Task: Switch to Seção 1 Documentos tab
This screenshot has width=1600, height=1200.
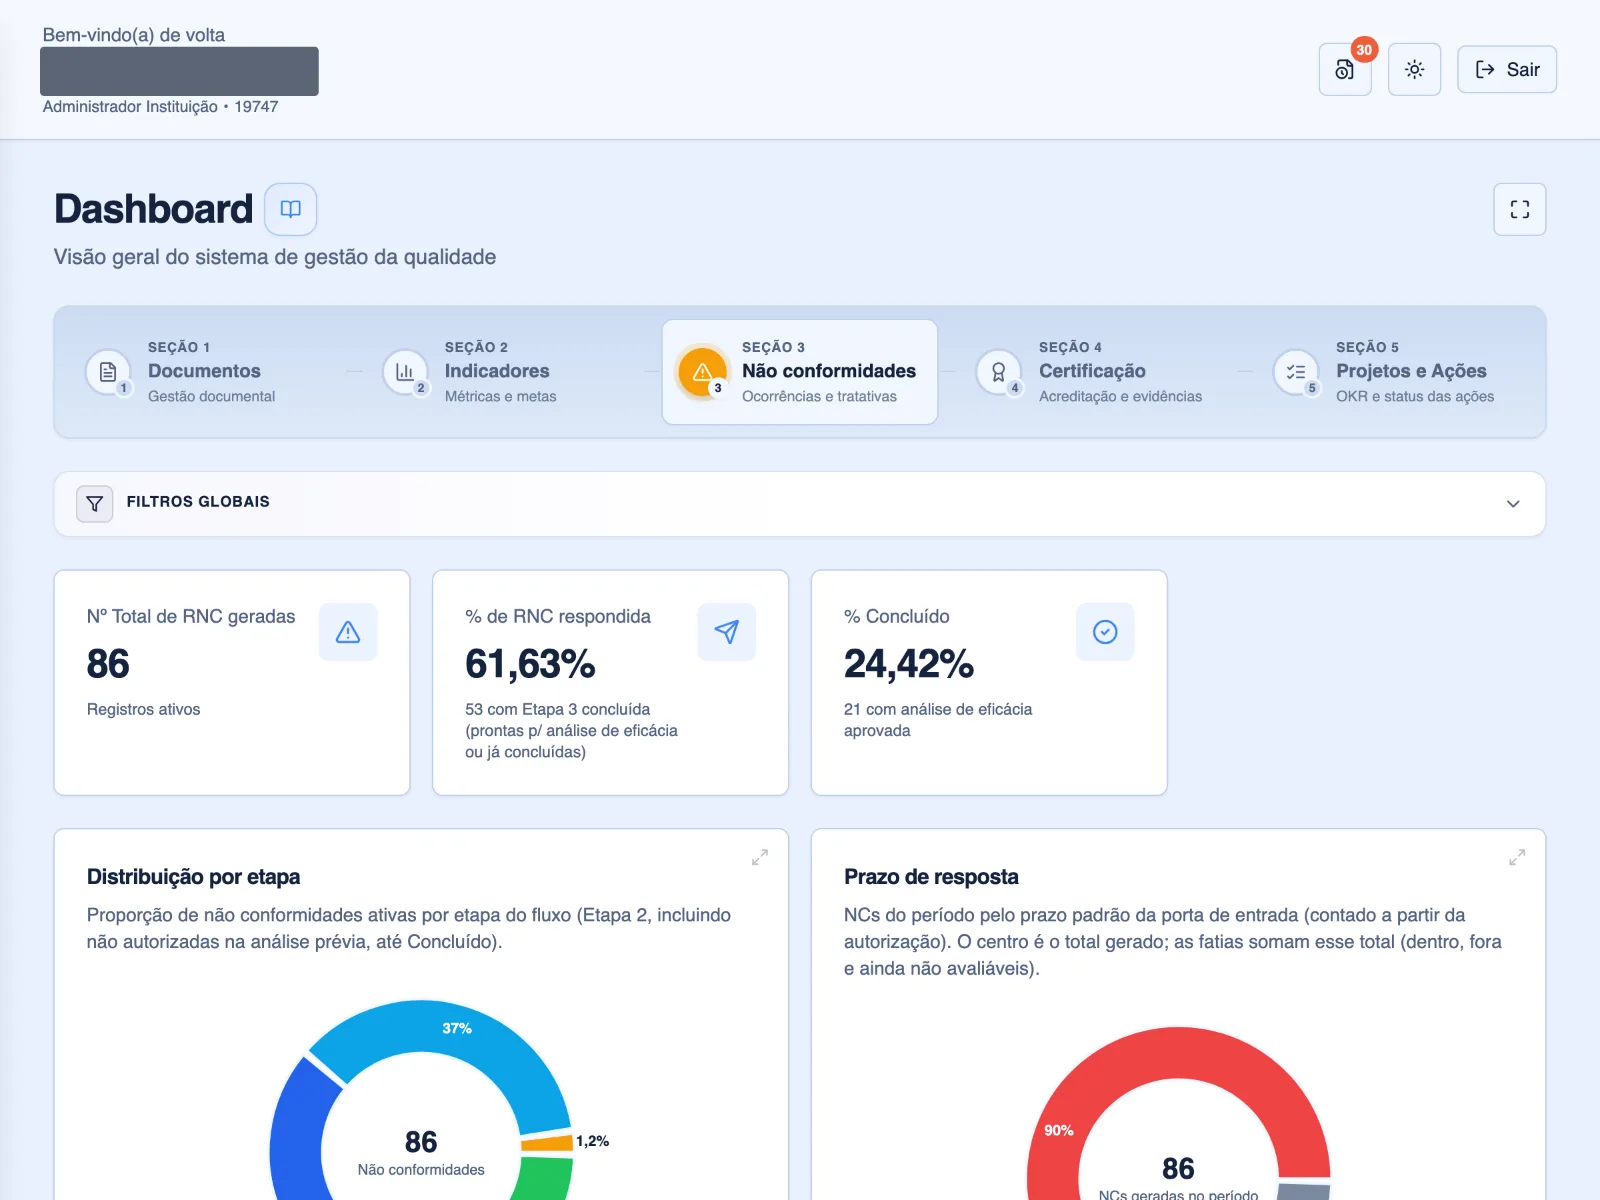Action: tap(205, 372)
